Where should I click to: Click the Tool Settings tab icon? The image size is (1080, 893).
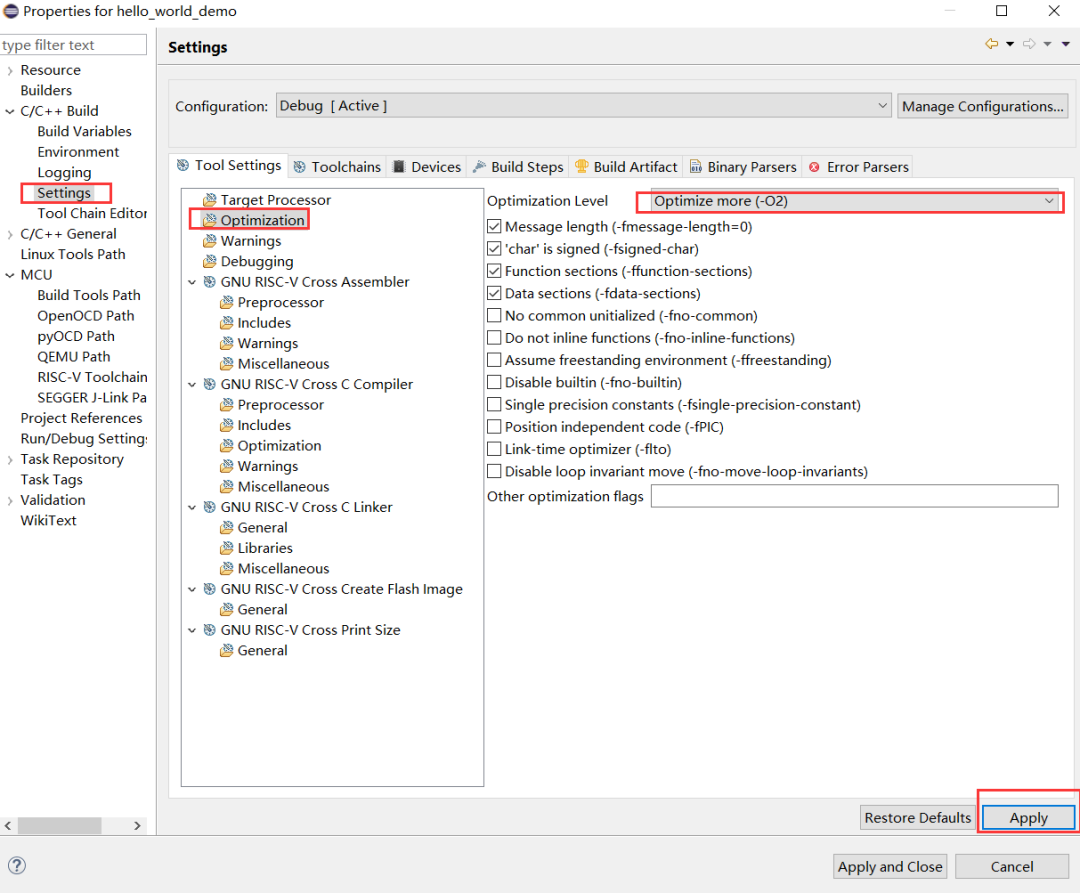click(x=183, y=165)
